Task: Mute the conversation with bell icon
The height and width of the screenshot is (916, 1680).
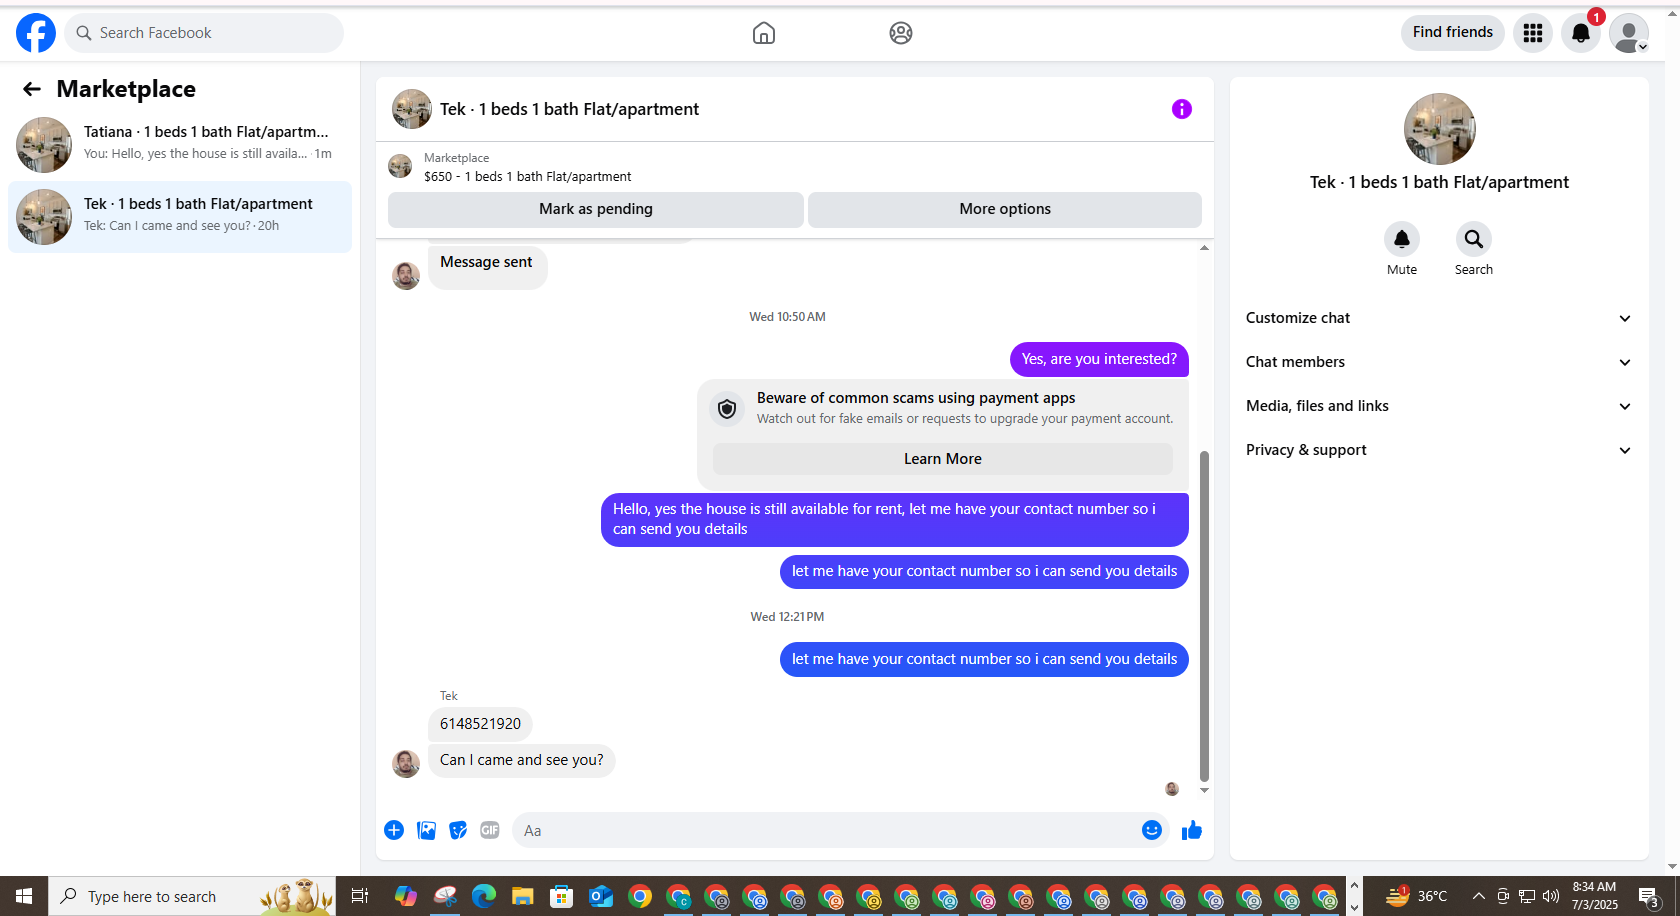Action: [x=1402, y=239]
